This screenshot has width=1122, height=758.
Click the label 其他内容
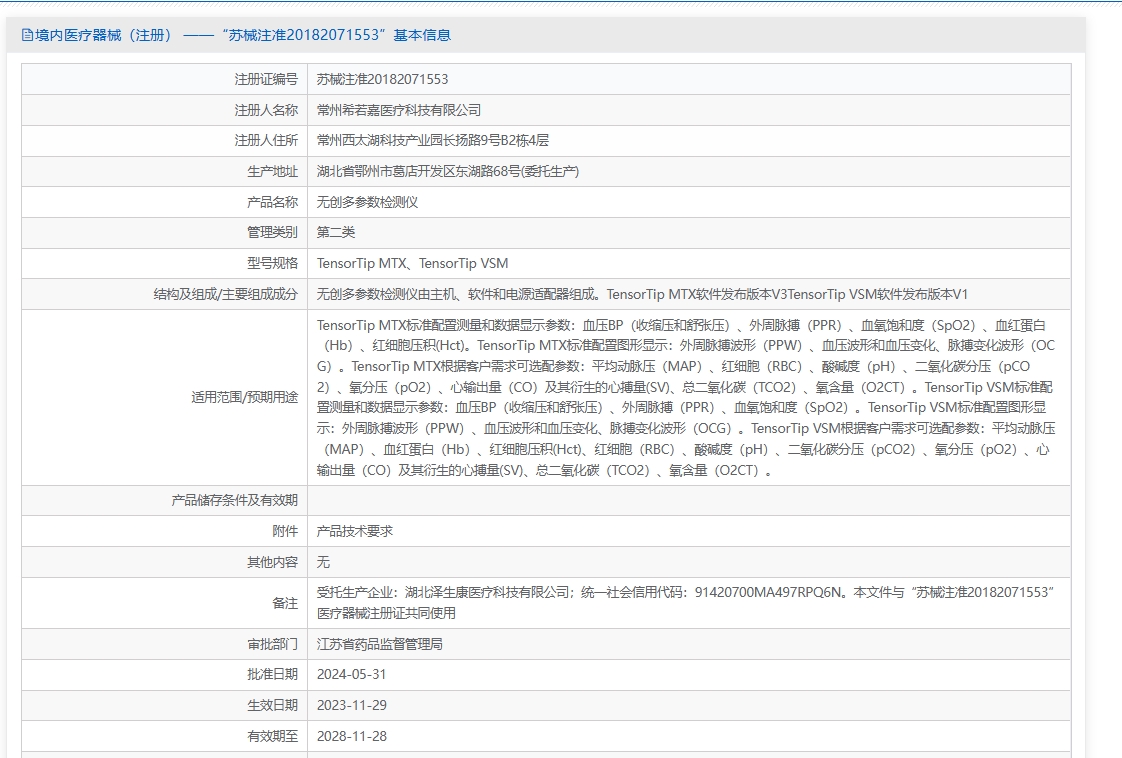coord(273,562)
